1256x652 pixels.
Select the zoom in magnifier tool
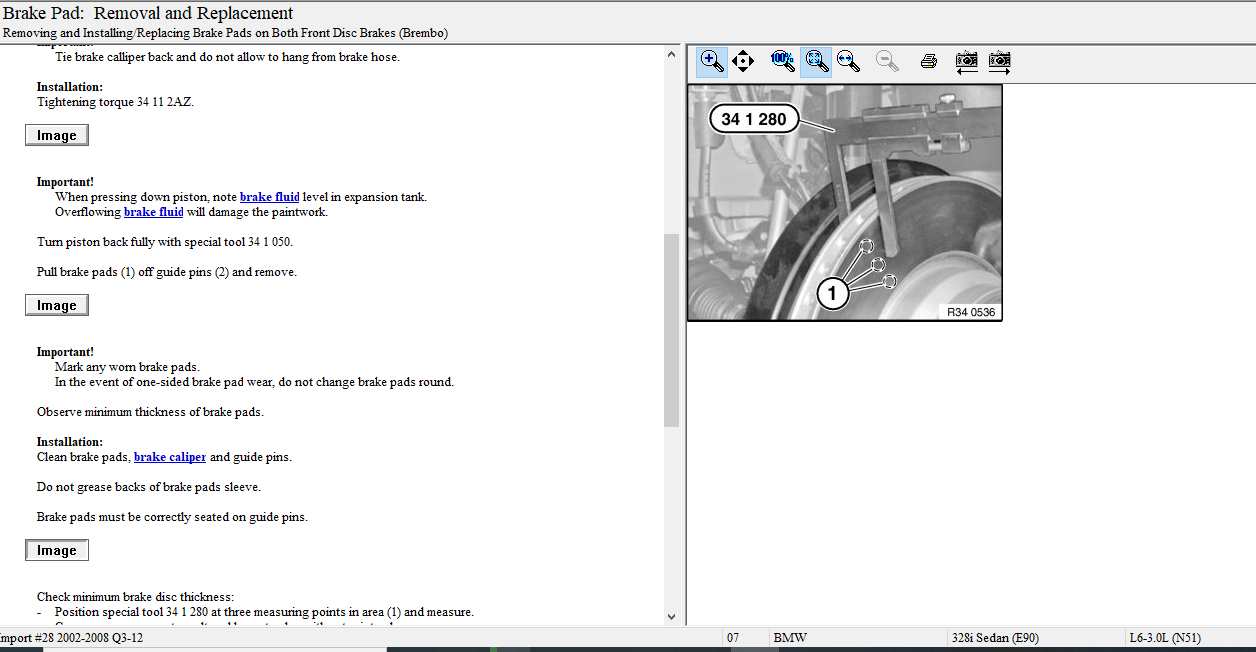click(x=712, y=61)
